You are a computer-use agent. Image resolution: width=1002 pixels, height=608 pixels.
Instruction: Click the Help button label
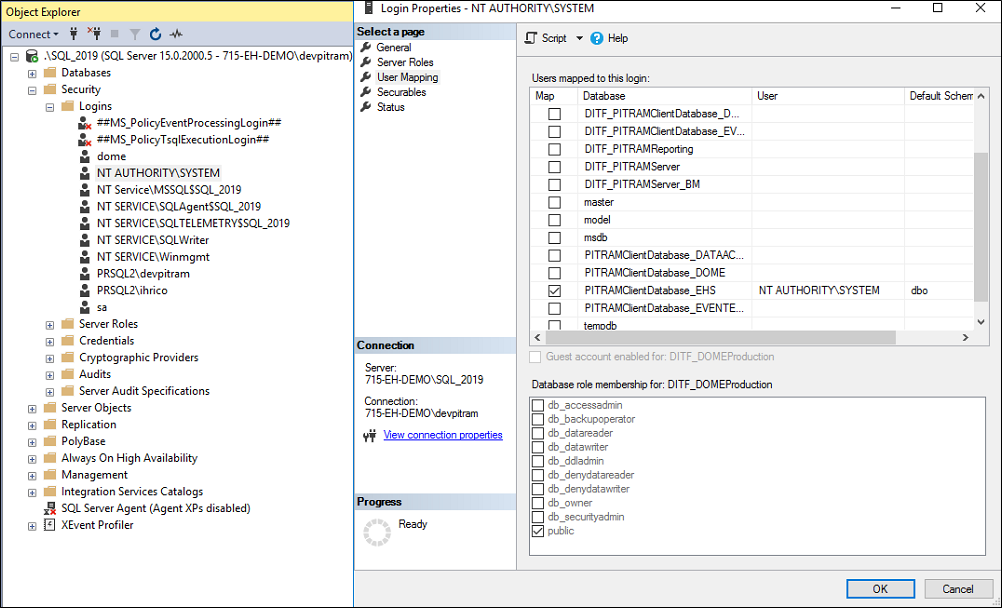(617, 38)
